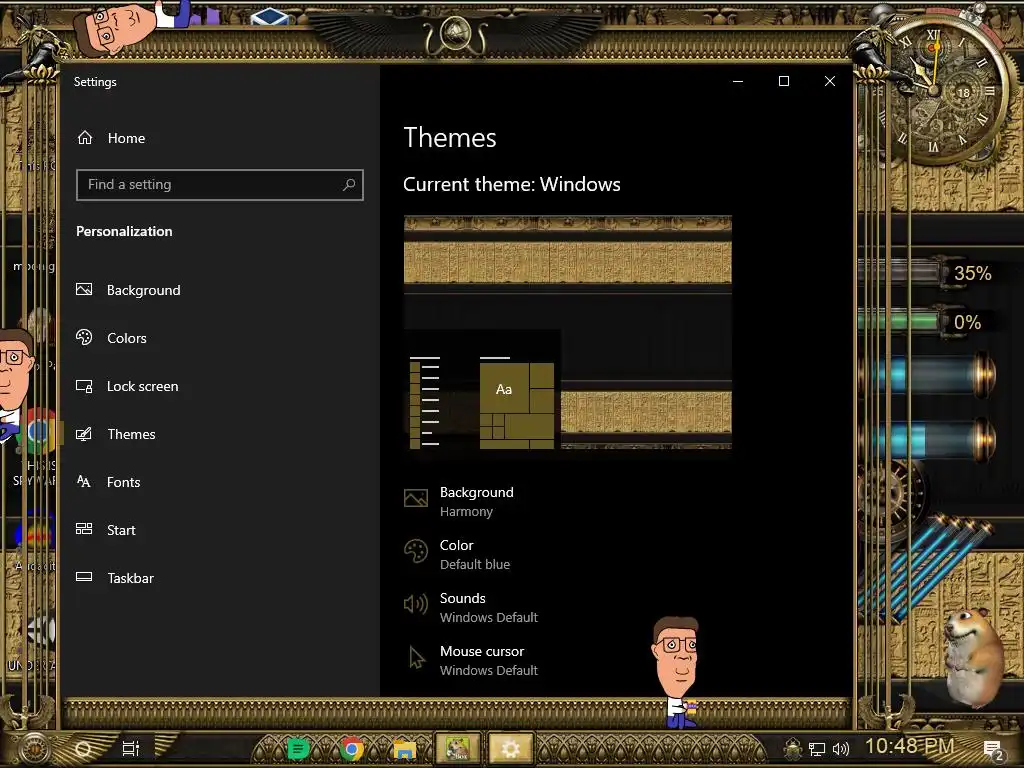The width and height of the screenshot is (1024, 768).
Task: Click the Background picture icon in sidebar
Action: [84, 289]
